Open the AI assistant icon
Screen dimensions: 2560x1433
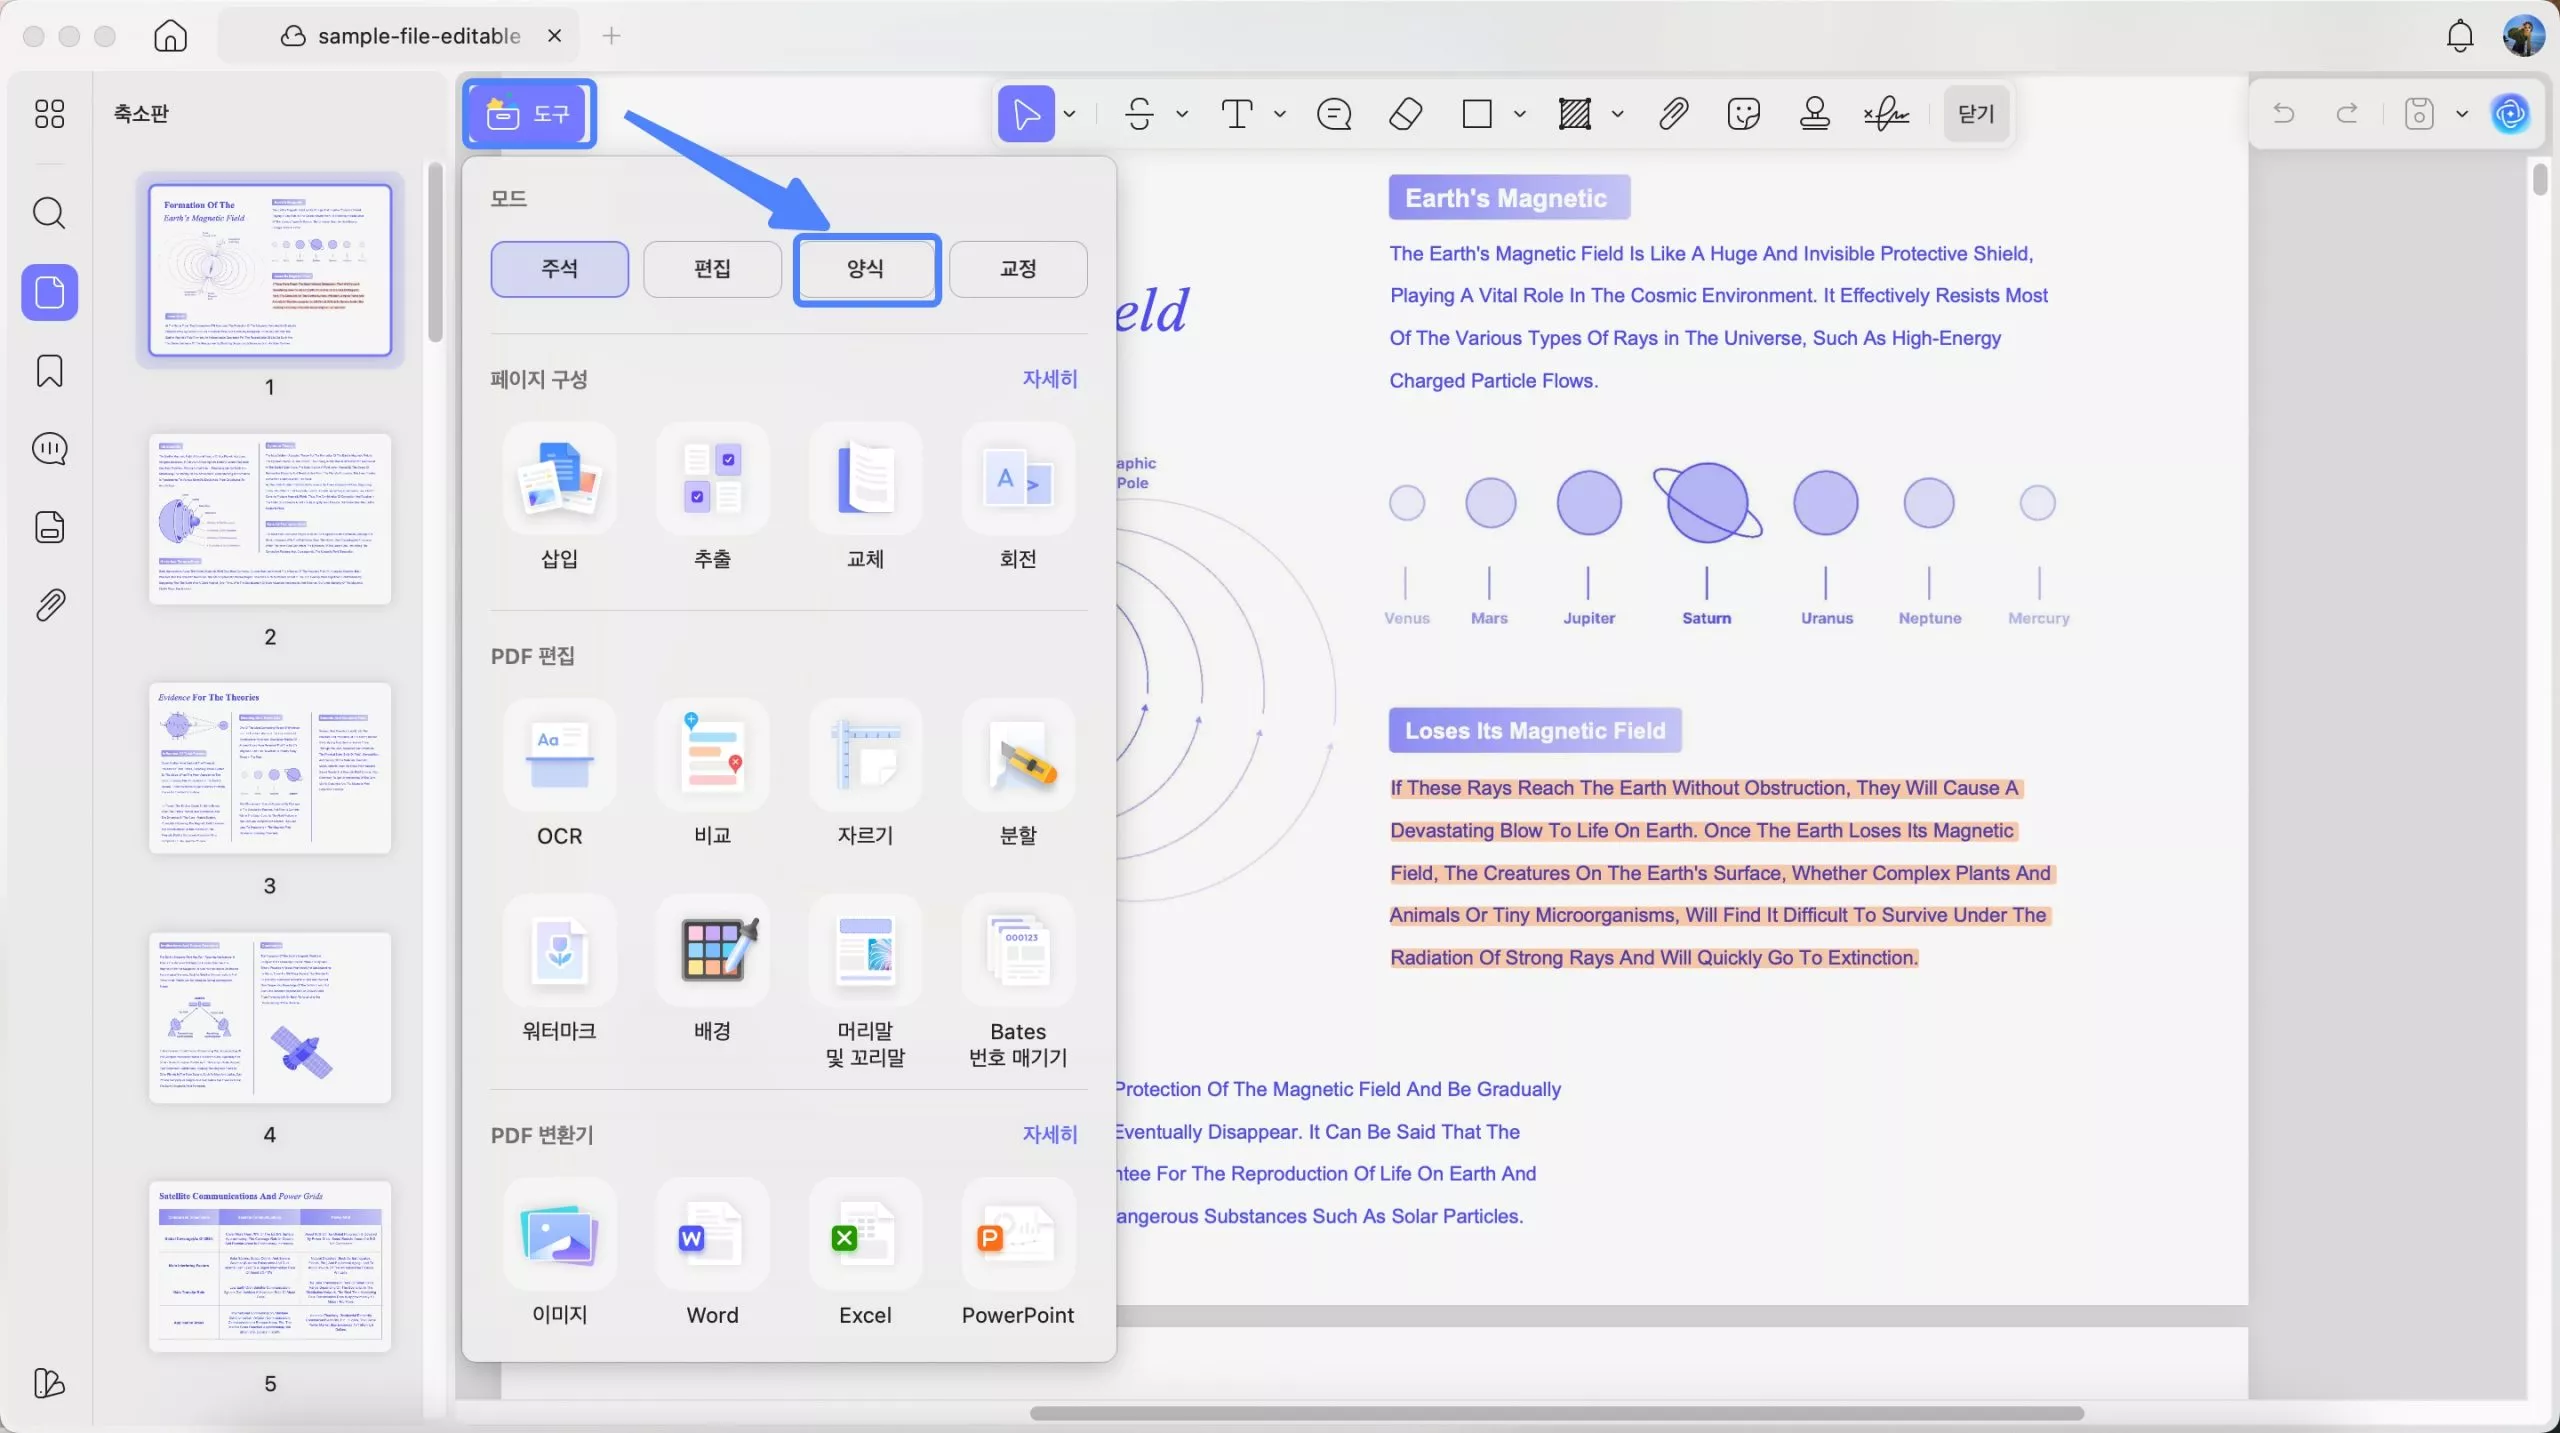click(2511, 114)
